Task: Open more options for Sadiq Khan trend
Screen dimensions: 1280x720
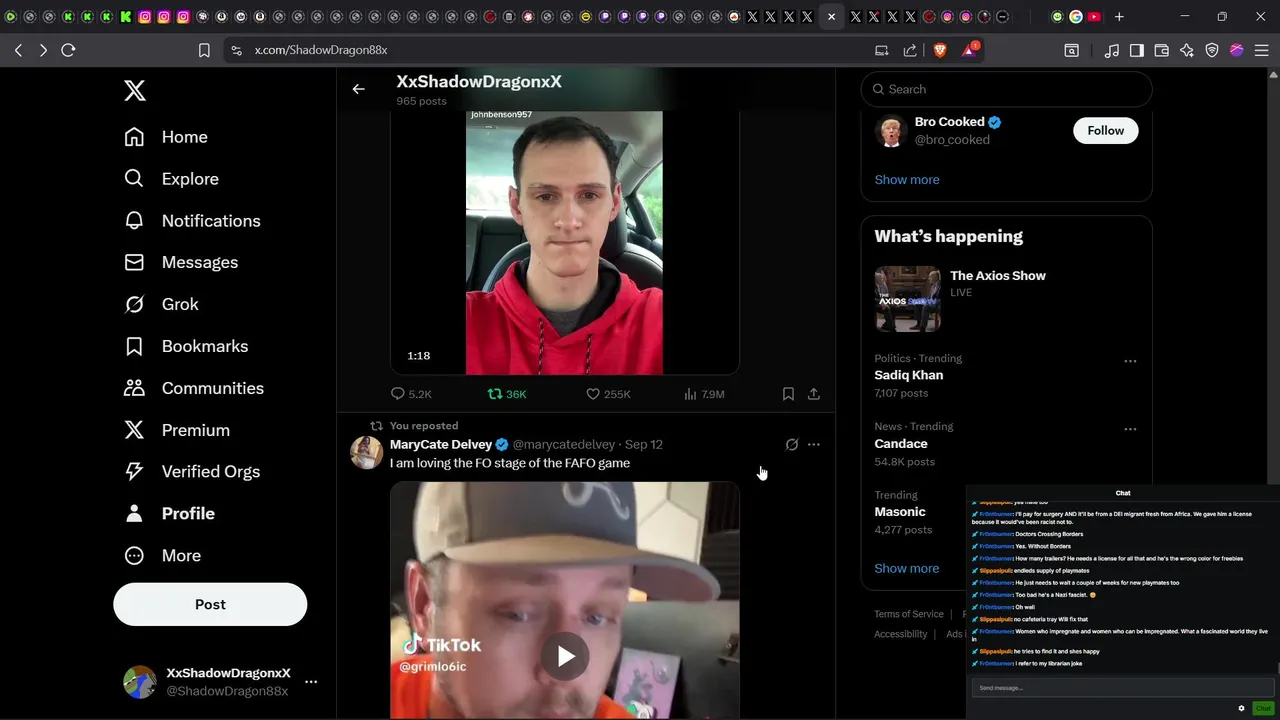Action: pyautogui.click(x=1130, y=361)
